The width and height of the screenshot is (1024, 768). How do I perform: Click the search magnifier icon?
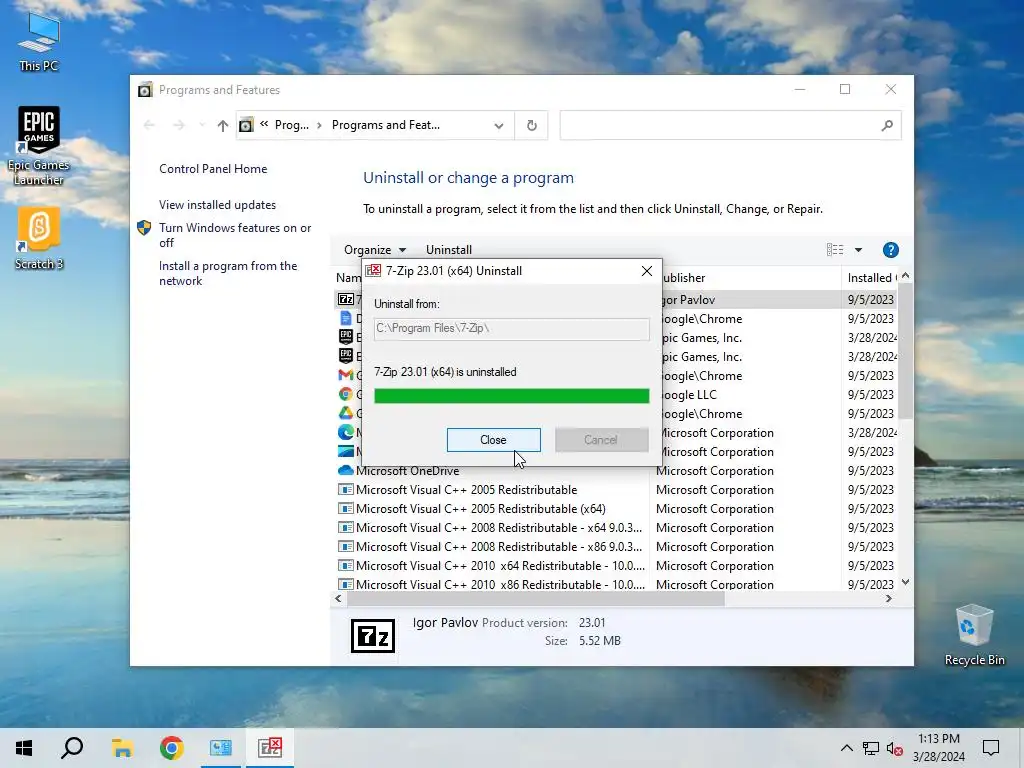(x=887, y=125)
